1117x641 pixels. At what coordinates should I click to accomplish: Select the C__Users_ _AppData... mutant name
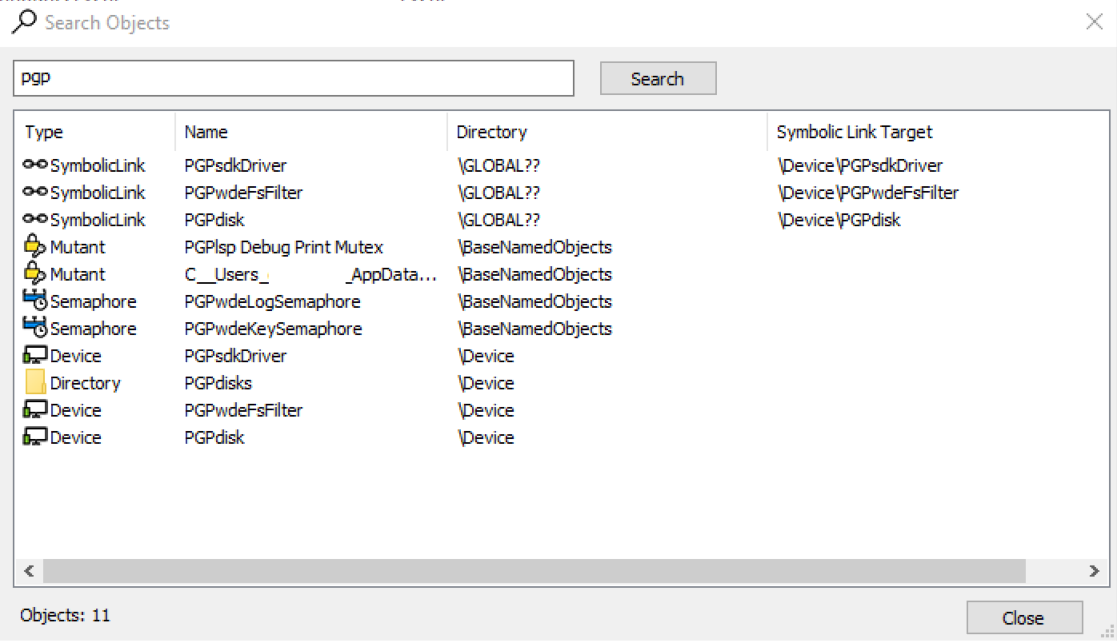click(x=310, y=274)
